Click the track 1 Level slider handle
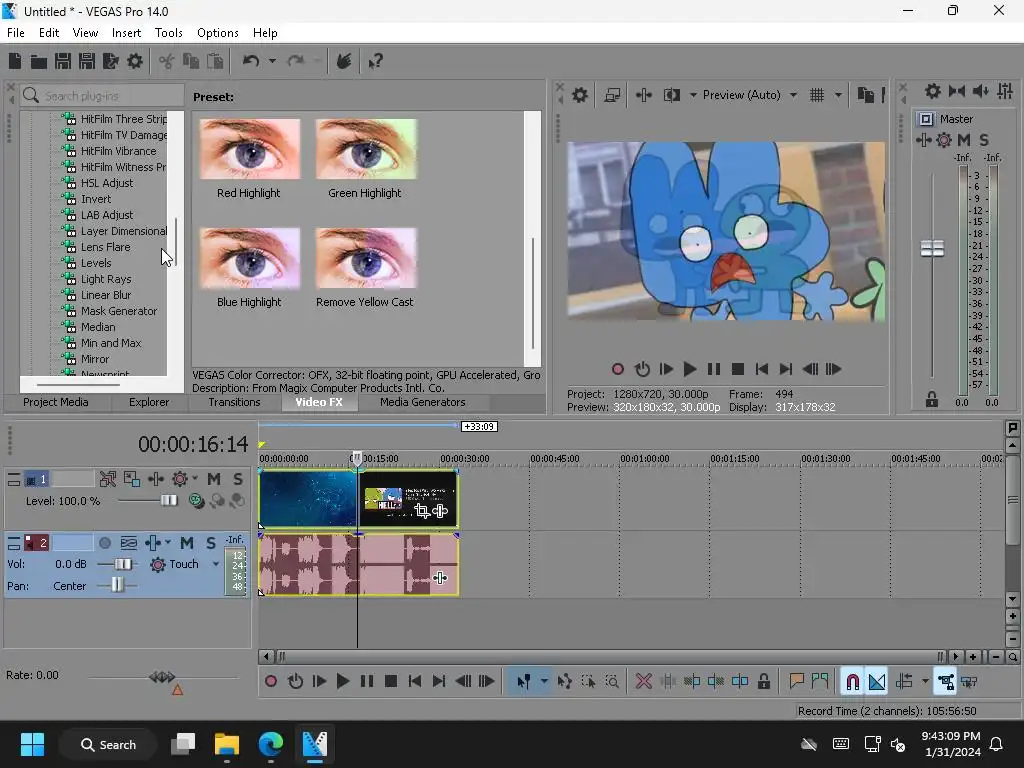Screen dimensions: 1024x768 click(x=168, y=500)
